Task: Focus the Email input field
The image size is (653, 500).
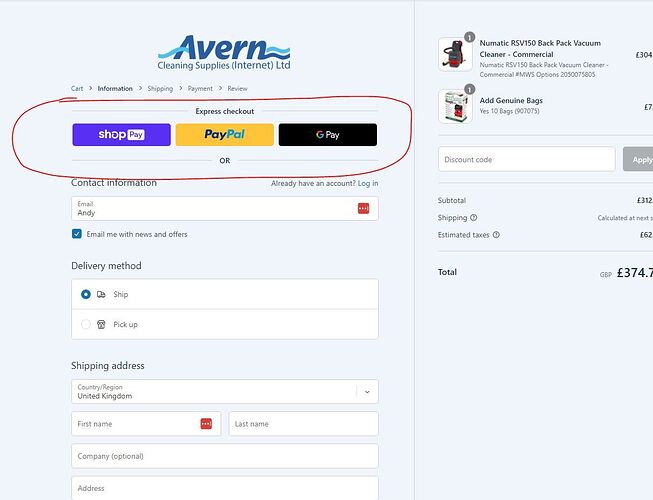Action: 225,209
